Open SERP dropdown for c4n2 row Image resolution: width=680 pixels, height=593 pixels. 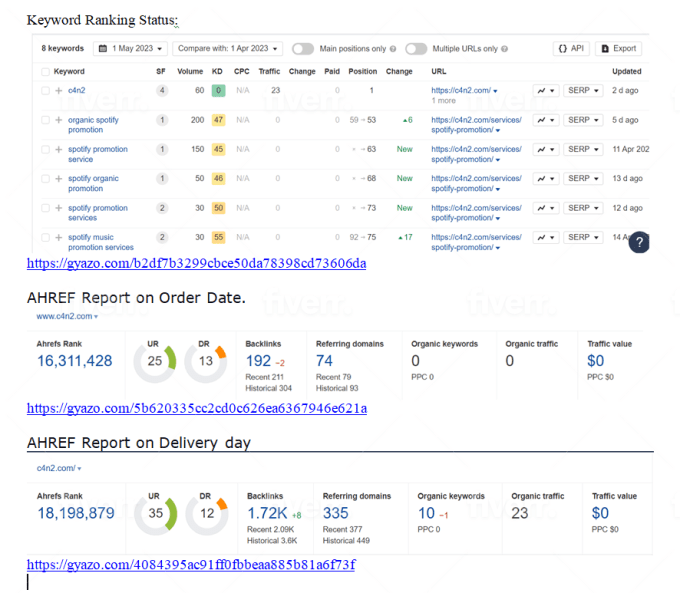click(x=583, y=91)
